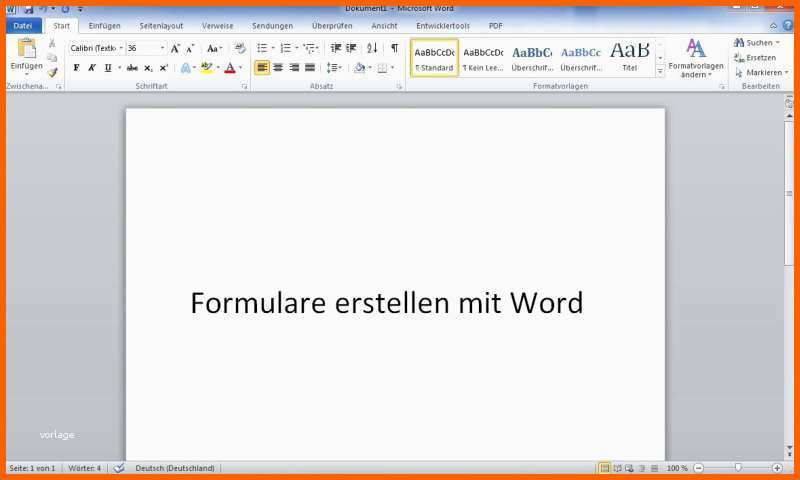Viewport: 800px width, 480px height.
Task: Align the paragraph text right
Action: [294, 67]
